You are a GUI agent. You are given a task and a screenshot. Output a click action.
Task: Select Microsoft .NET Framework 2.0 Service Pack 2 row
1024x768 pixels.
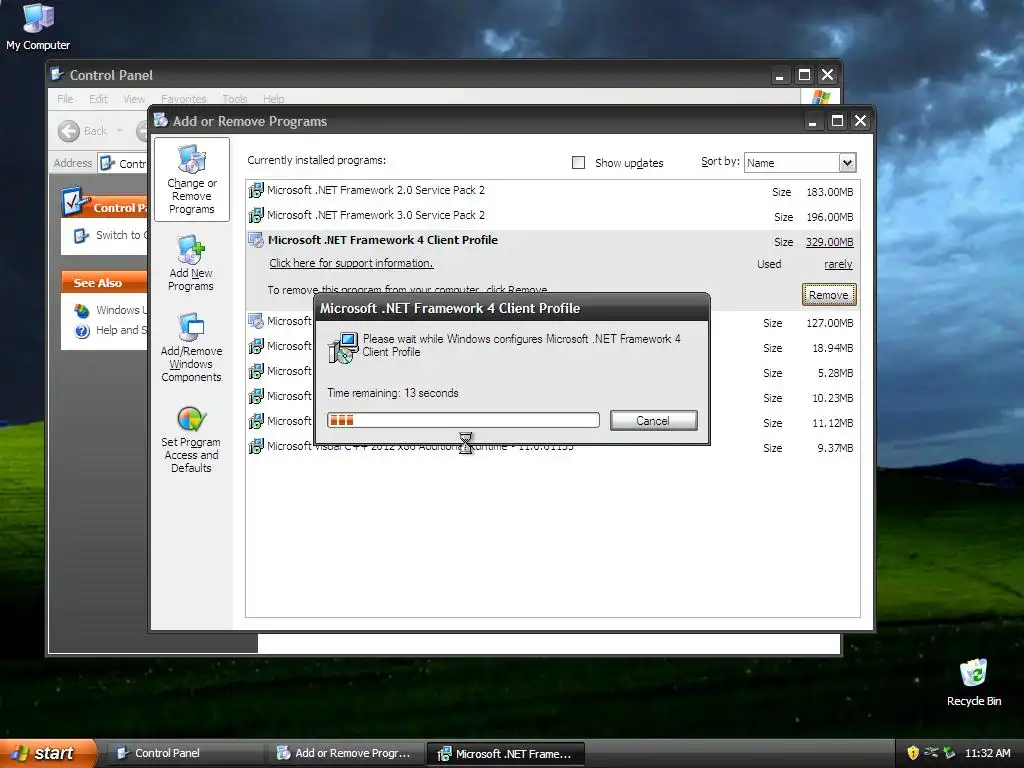552,191
